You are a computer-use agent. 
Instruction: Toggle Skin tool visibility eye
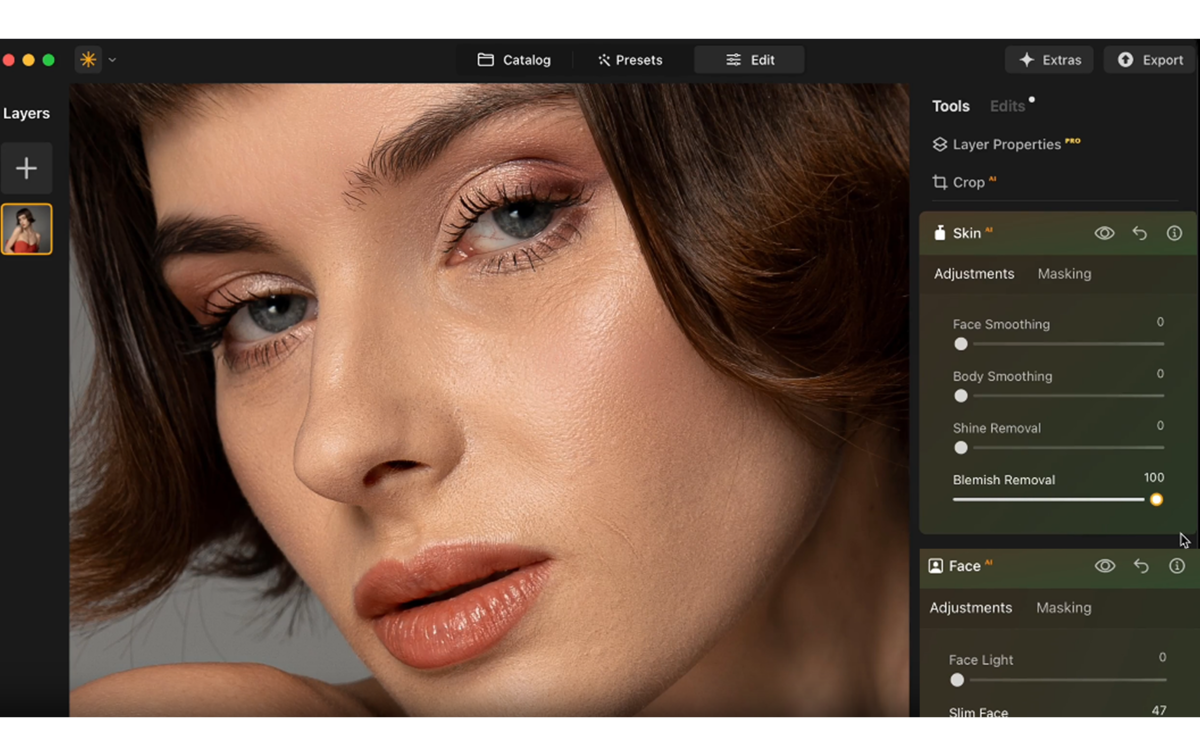pos(1104,233)
